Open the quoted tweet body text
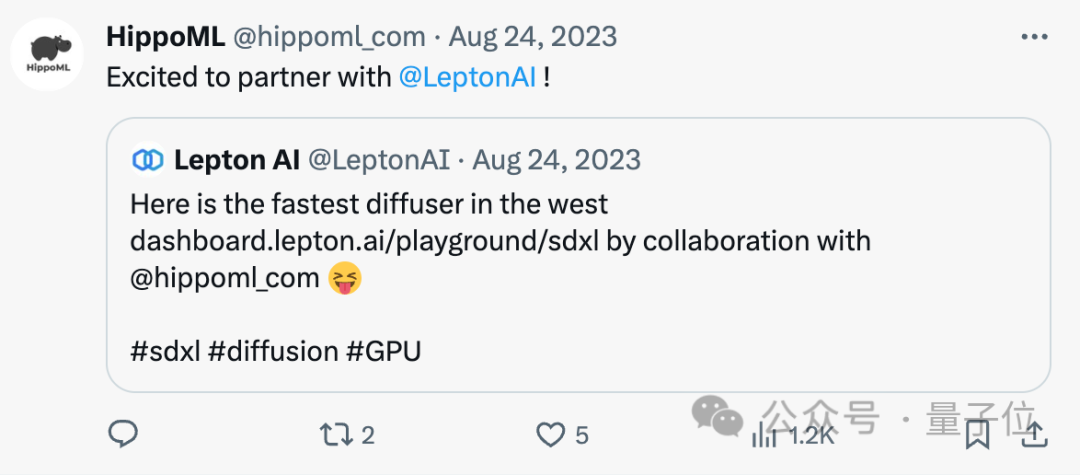 pyautogui.click(x=368, y=205)
